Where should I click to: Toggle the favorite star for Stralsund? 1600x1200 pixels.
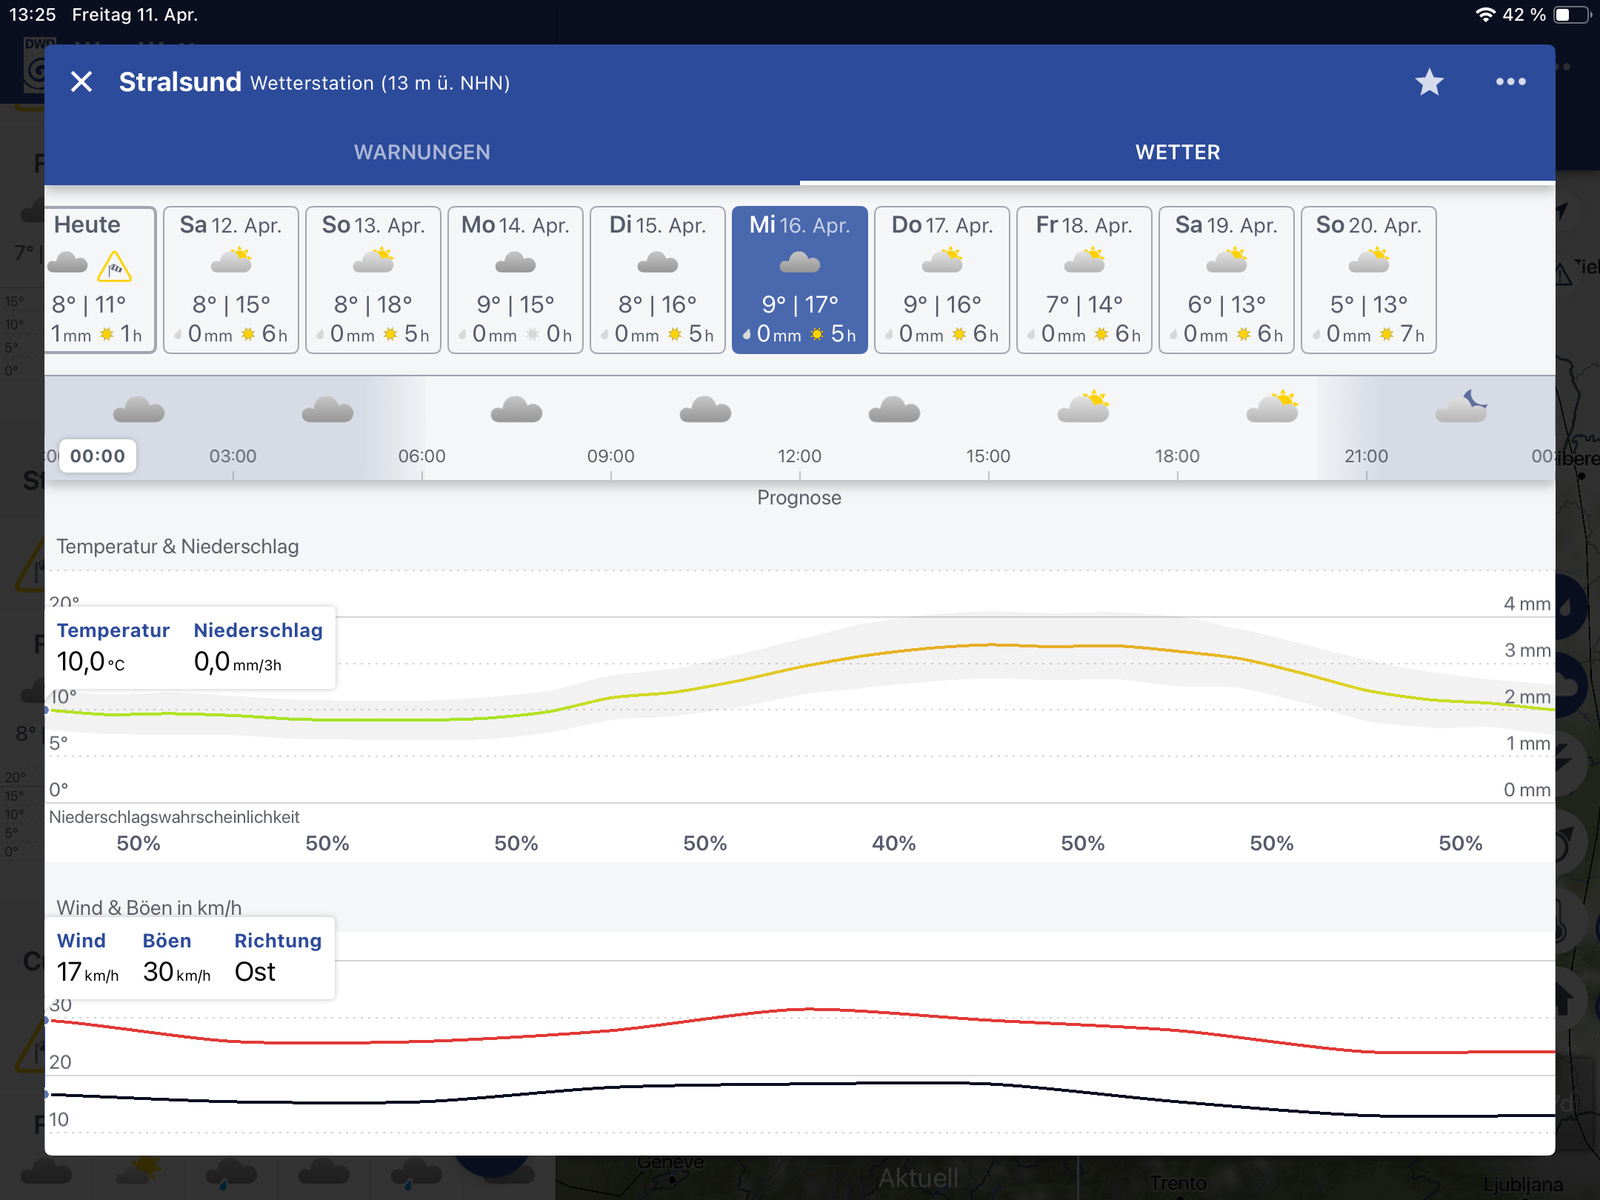1429,82
